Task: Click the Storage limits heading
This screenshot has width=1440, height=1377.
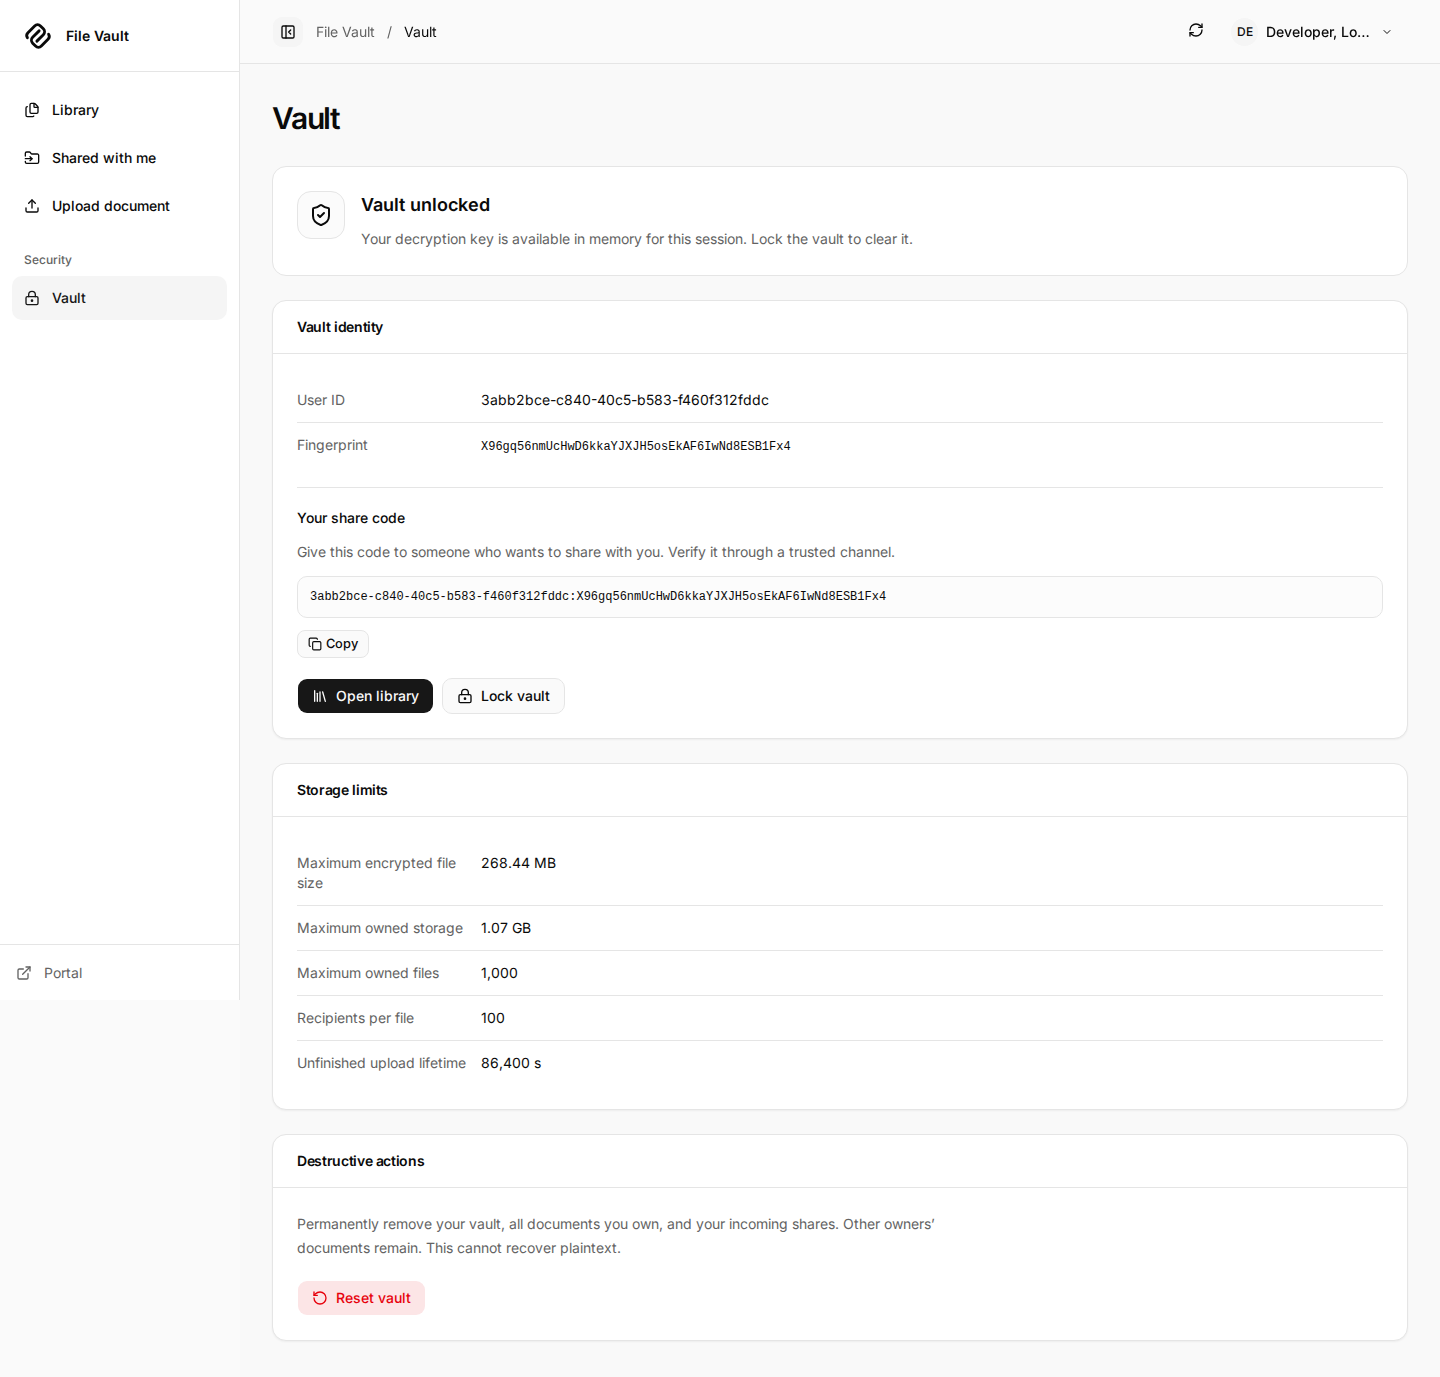Action: coord(342,790)
